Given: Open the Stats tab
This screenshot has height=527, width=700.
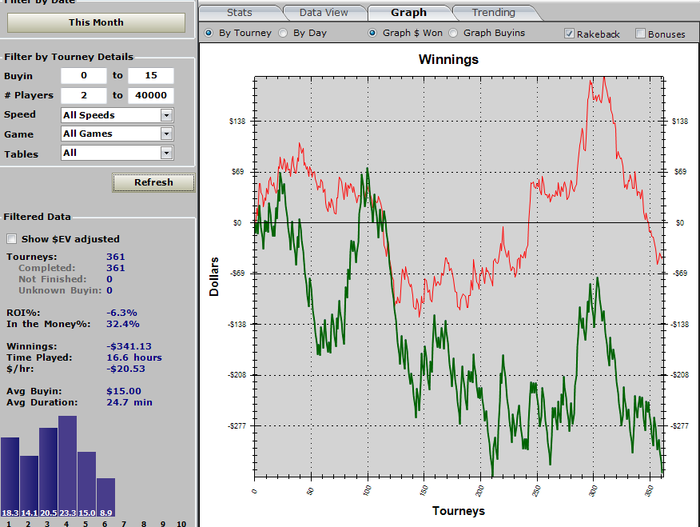Looking at the screenshot, I should click(x=240, y=13).
